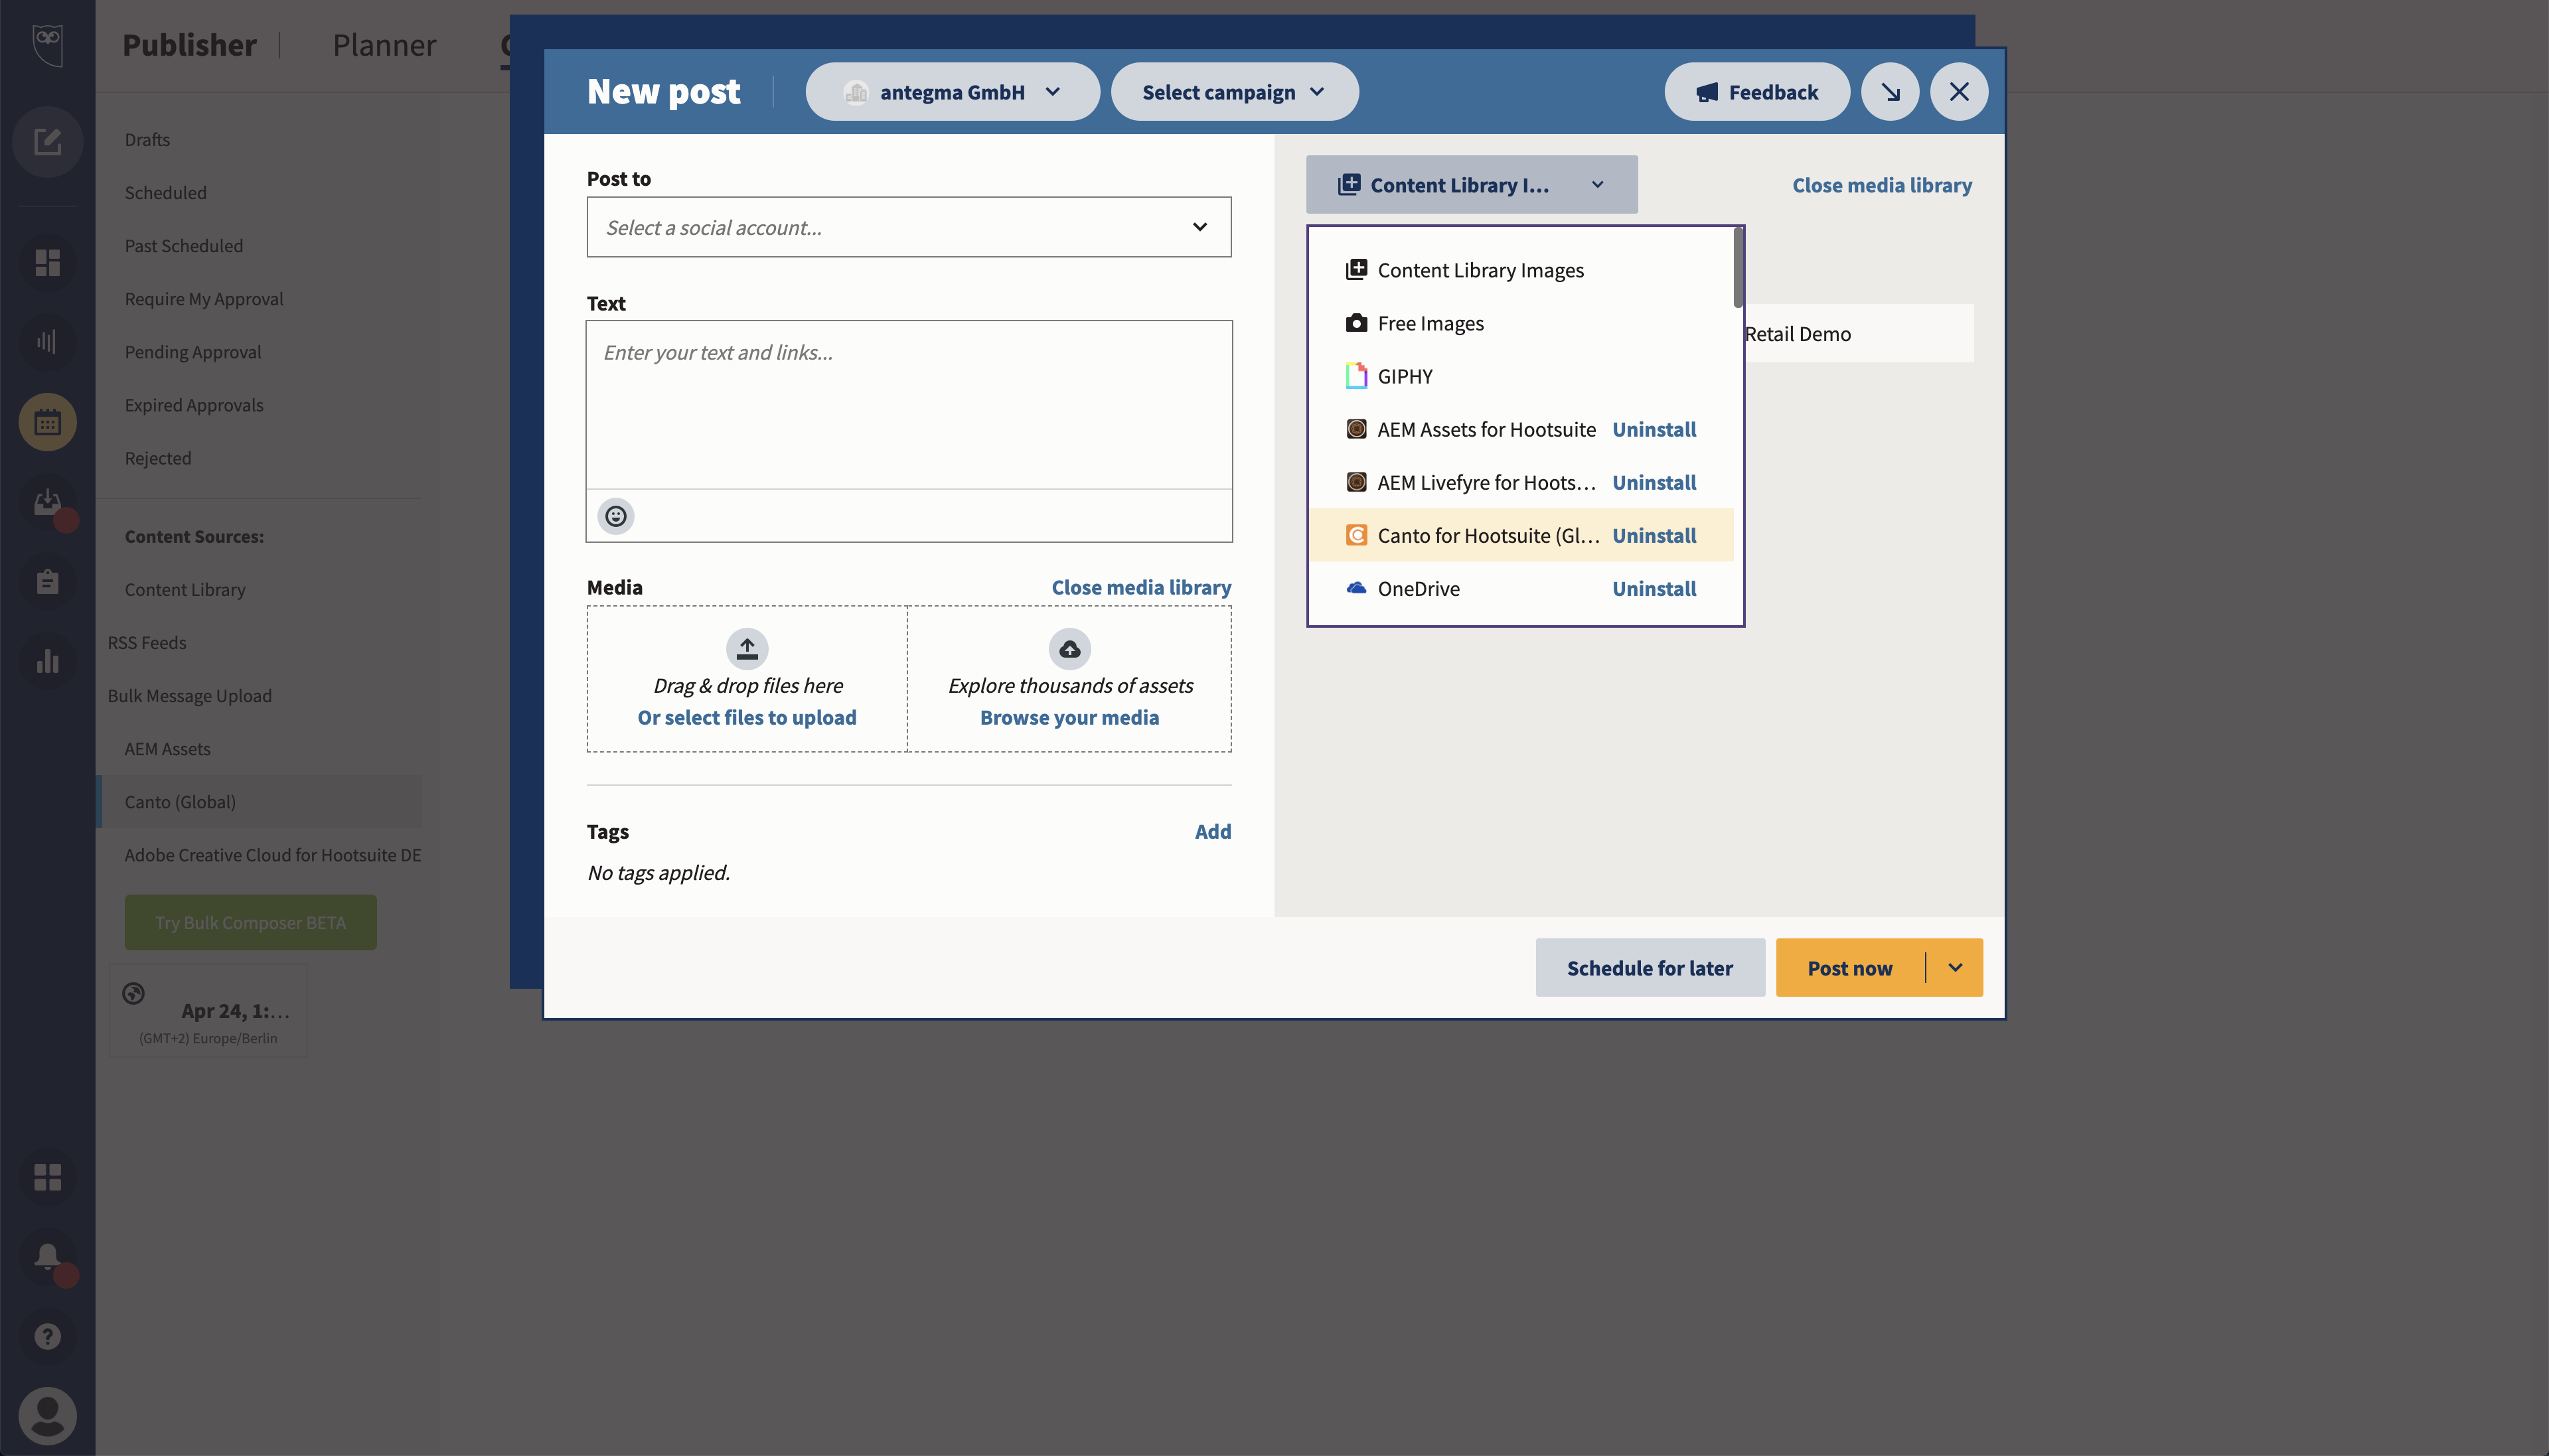The width and height of the screenshot is (2549, 1456).
Task: Click the upload arrow icon in Media
Action: click(x=747, y=649)
